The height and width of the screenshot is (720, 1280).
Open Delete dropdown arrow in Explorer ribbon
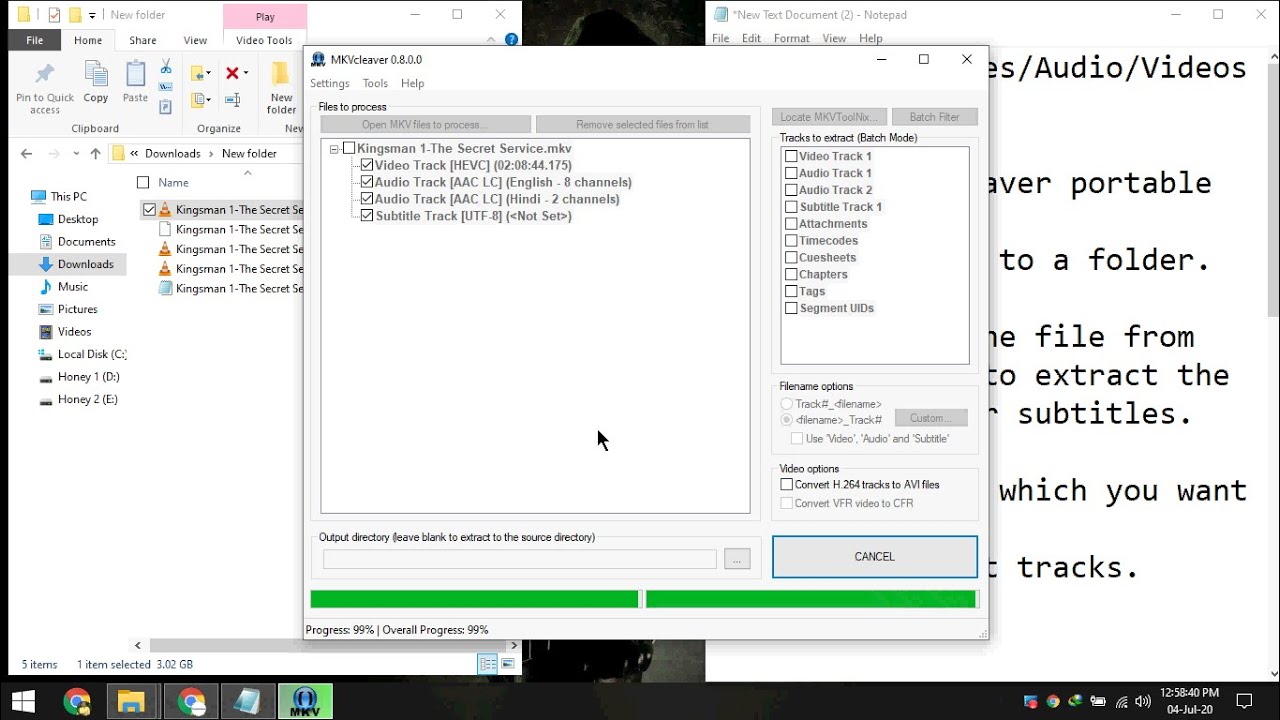[x=245, y=73]
